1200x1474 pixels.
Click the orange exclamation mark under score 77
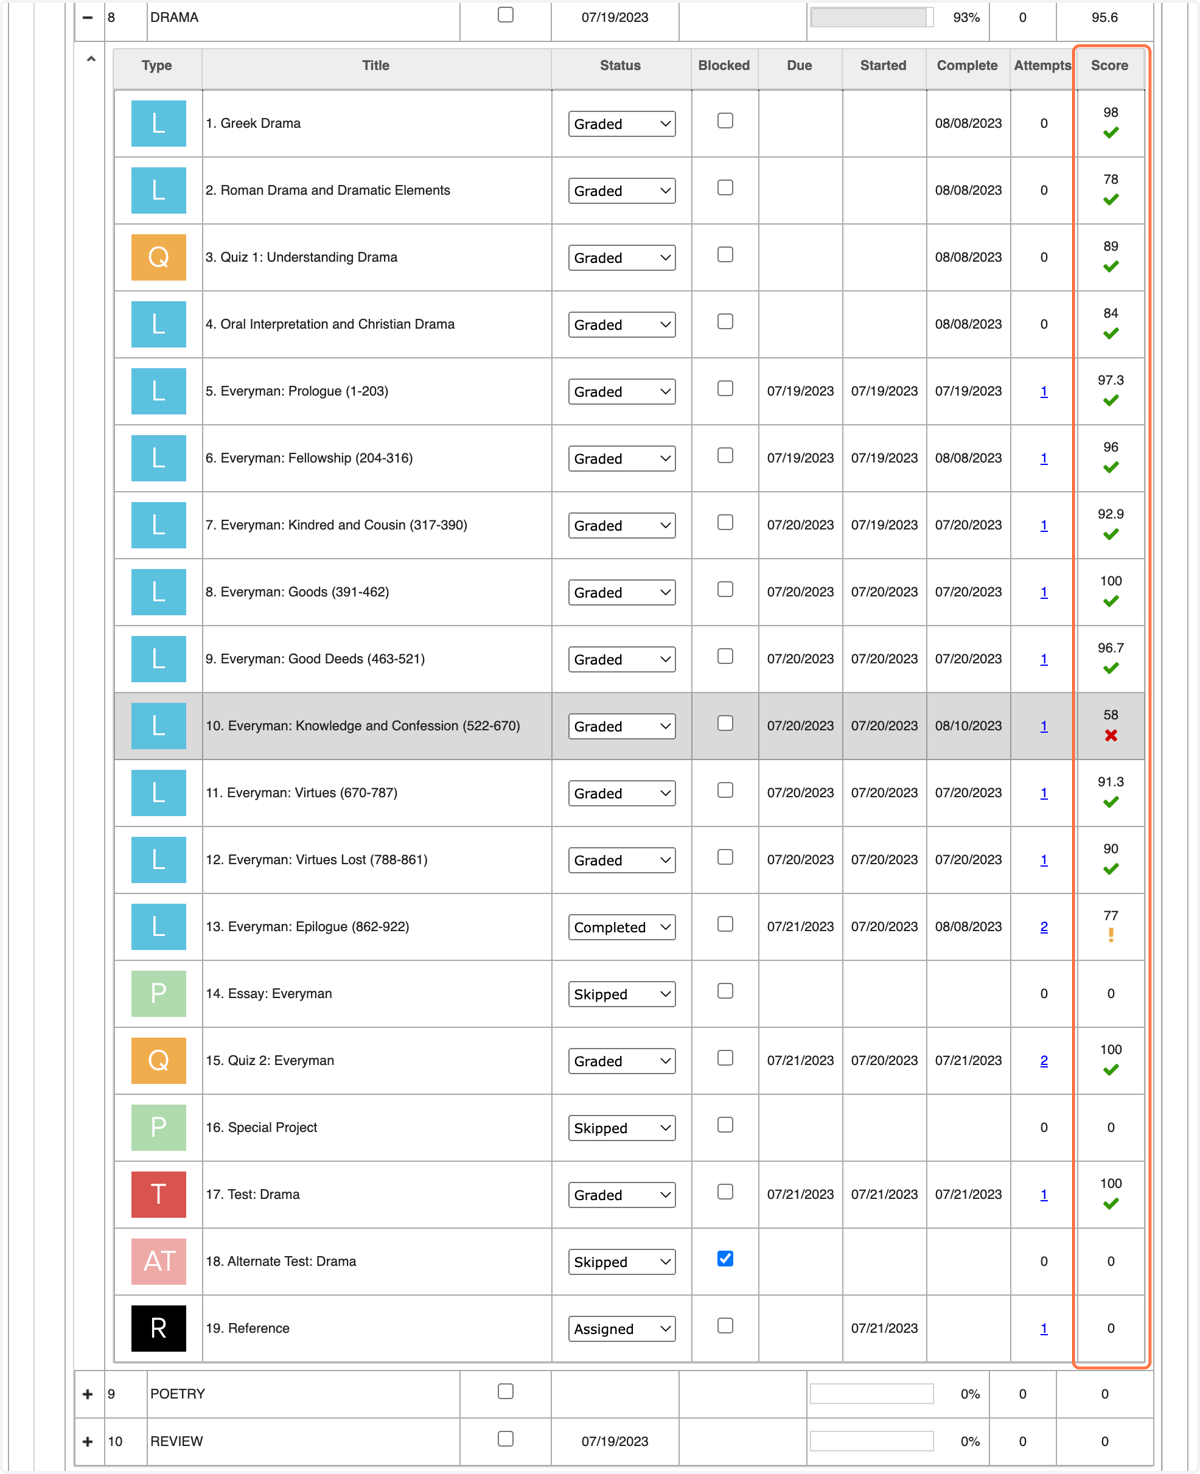click(x=1111, y=936)
